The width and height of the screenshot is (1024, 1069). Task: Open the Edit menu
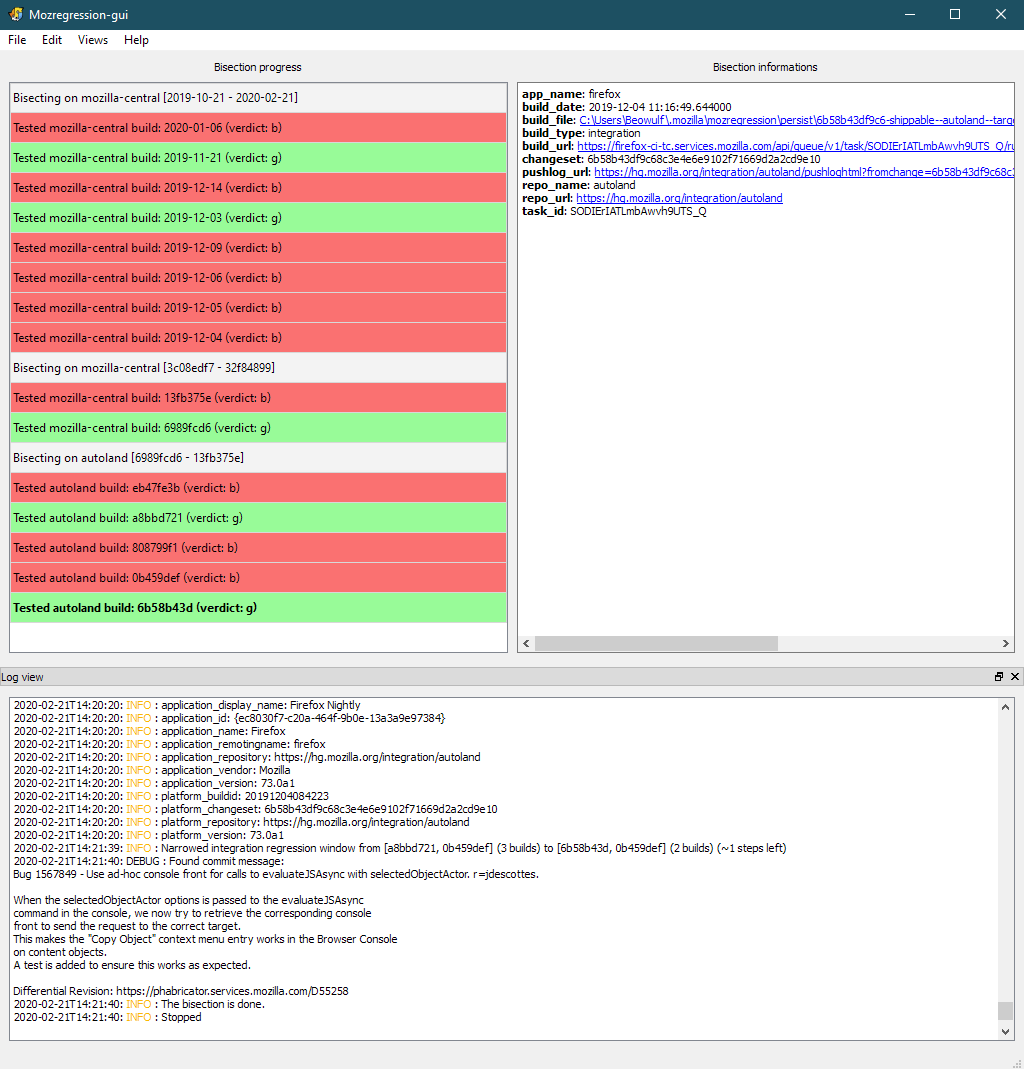click(52, 40)
